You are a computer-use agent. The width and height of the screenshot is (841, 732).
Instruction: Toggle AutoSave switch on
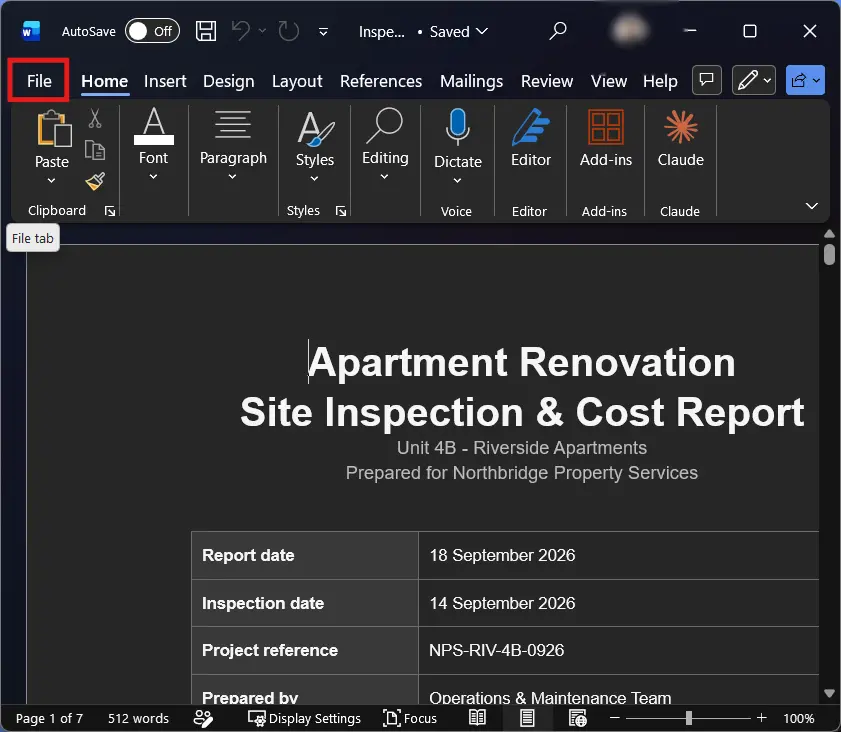[x=152, y=31]
